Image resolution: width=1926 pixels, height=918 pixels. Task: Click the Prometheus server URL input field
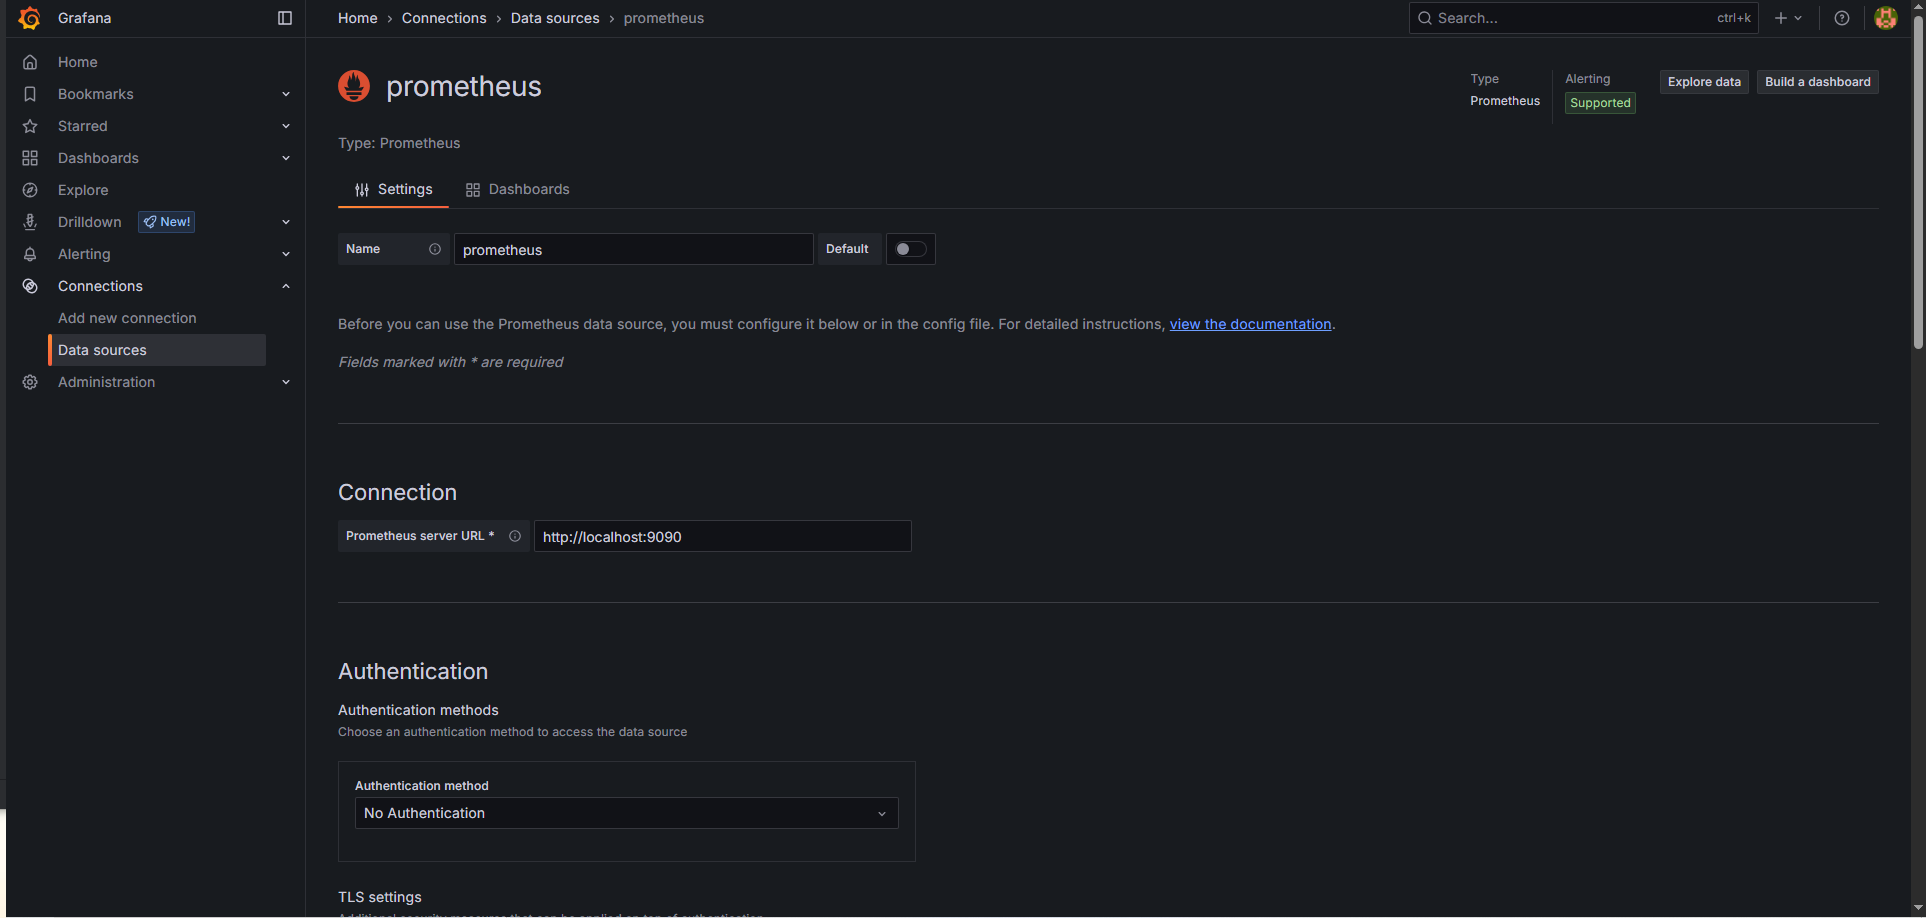[x=723, y=536]
